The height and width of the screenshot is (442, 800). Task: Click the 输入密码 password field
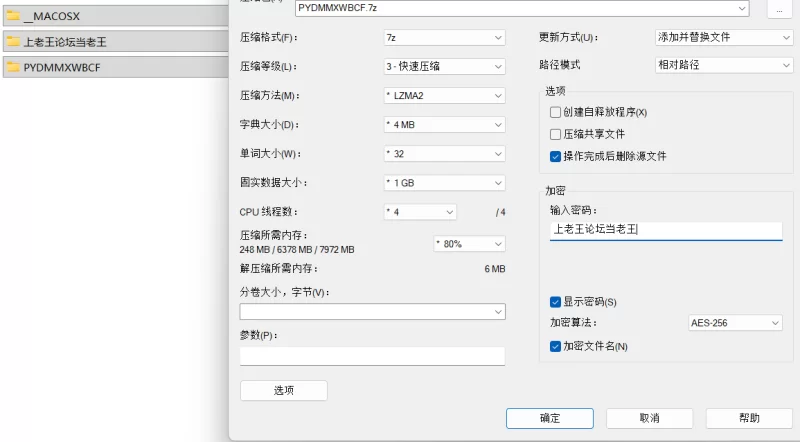(666, 230)
